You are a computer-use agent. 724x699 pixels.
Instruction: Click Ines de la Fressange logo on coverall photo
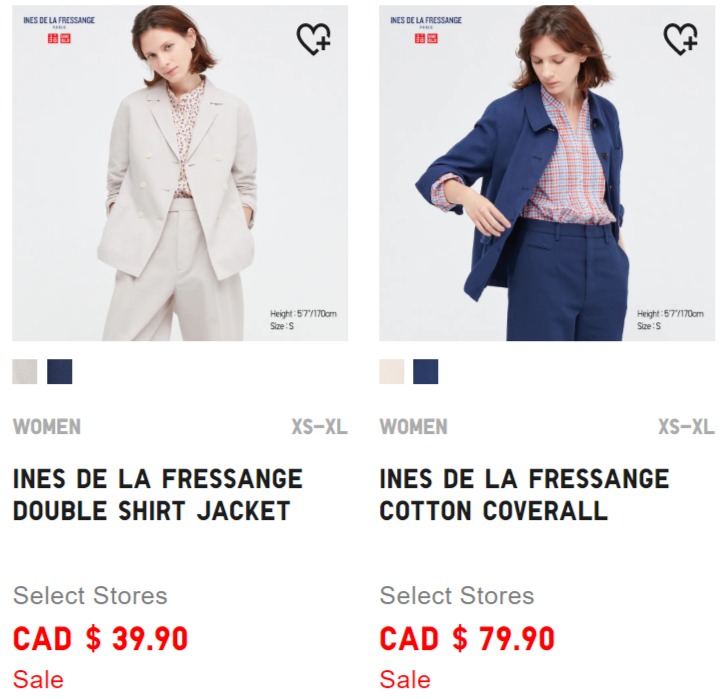426,22
